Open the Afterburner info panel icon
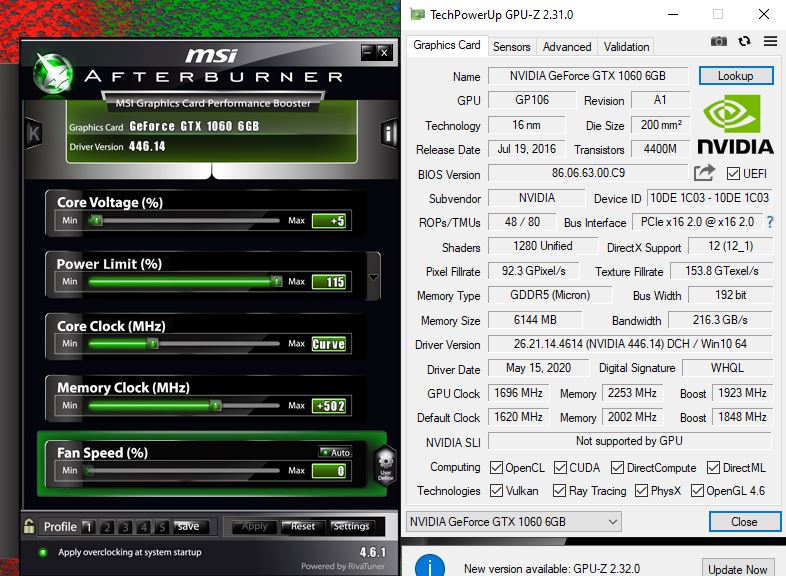Viewport: 786px width, 576px height. tap(389, 133)
